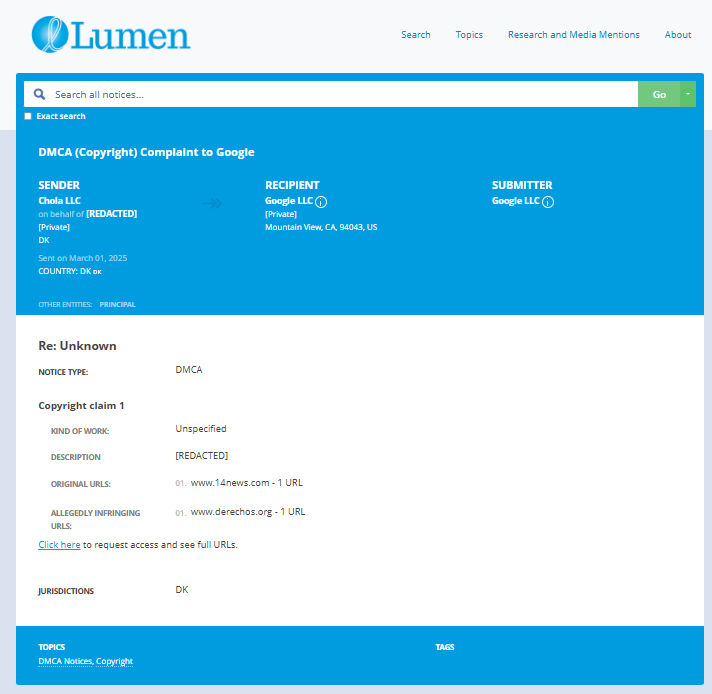Screen dimensions: 712x694
Task: Open the About menu item
Action: point(678,35)
